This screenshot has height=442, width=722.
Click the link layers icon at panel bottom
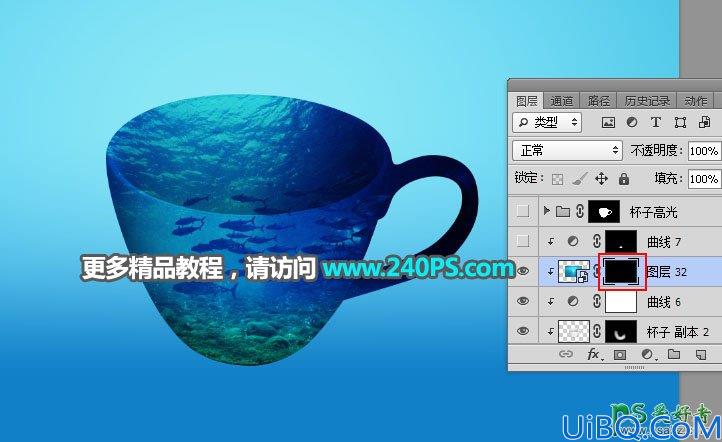(565, 354)
